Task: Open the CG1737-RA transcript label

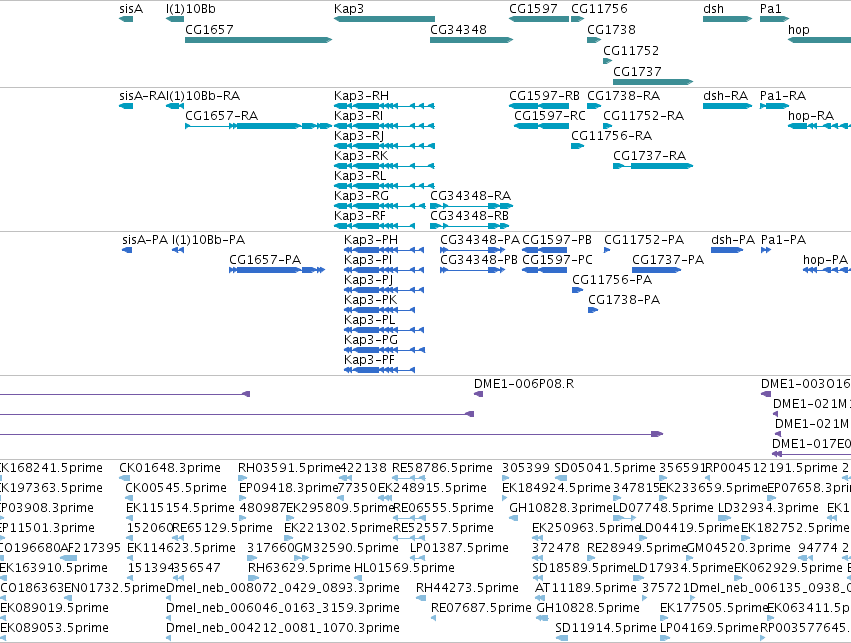Action: [649, 156]
